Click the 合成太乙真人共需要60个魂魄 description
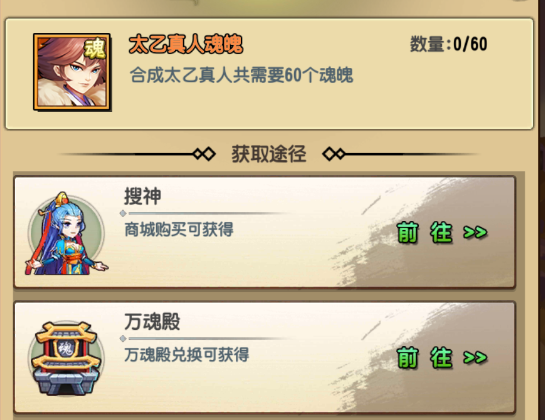This screenshot has height=420, width=545. point(242,75)
